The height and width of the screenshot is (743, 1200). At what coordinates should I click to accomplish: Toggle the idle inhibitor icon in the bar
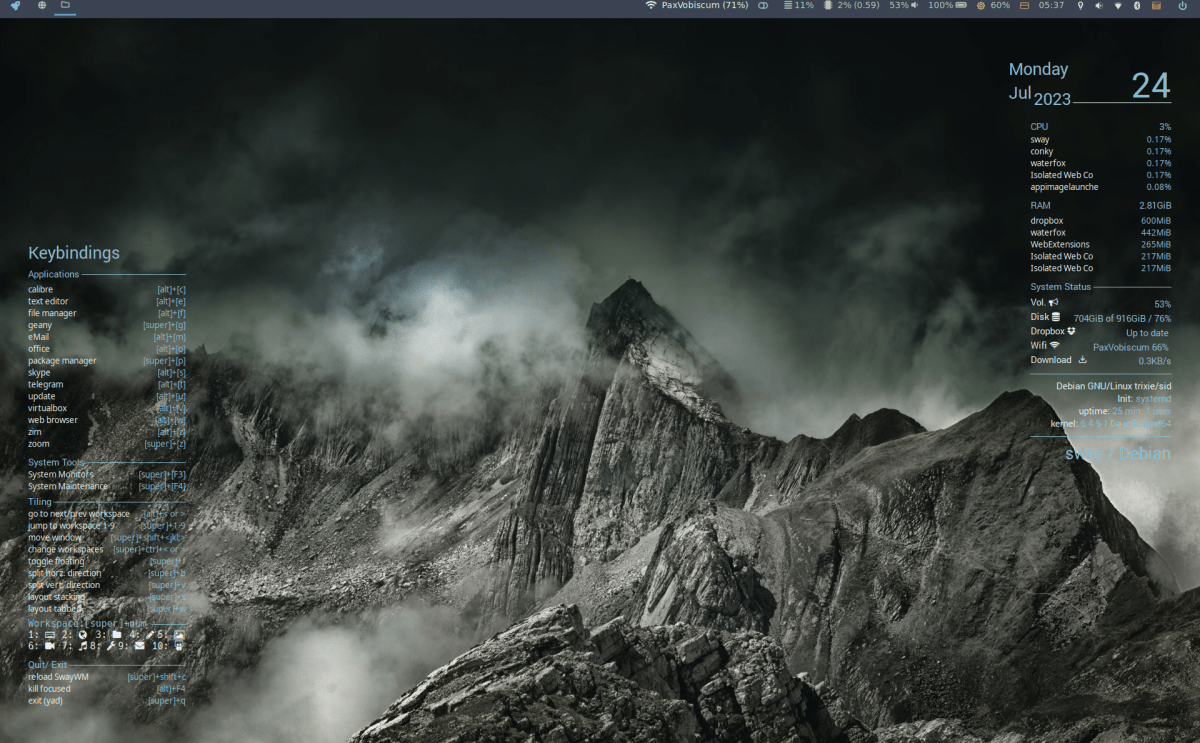click(x=763, y=6)
